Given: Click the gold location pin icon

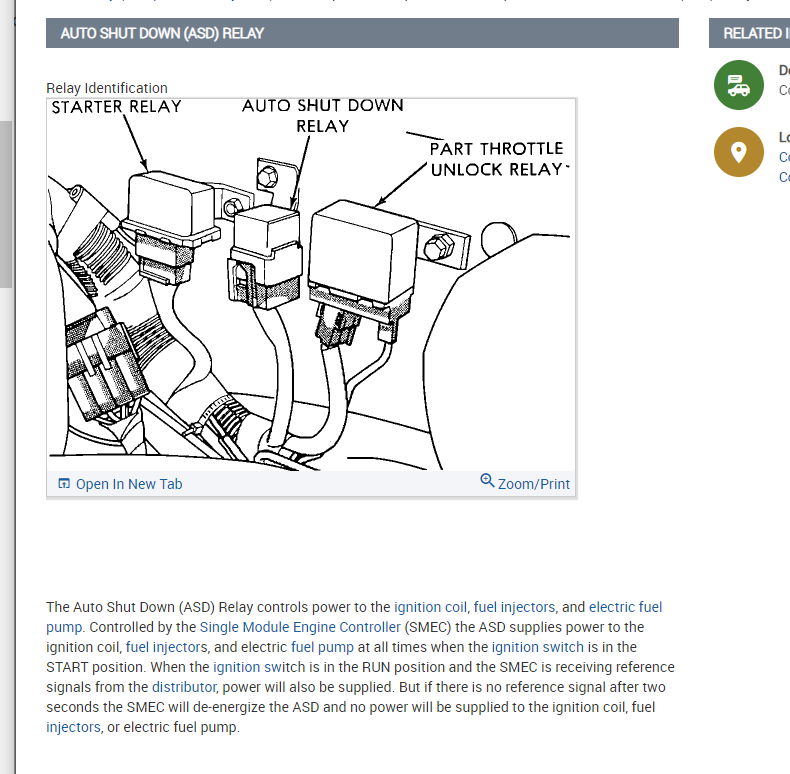Looking at the screenshot, I should (x=739, y=152).
